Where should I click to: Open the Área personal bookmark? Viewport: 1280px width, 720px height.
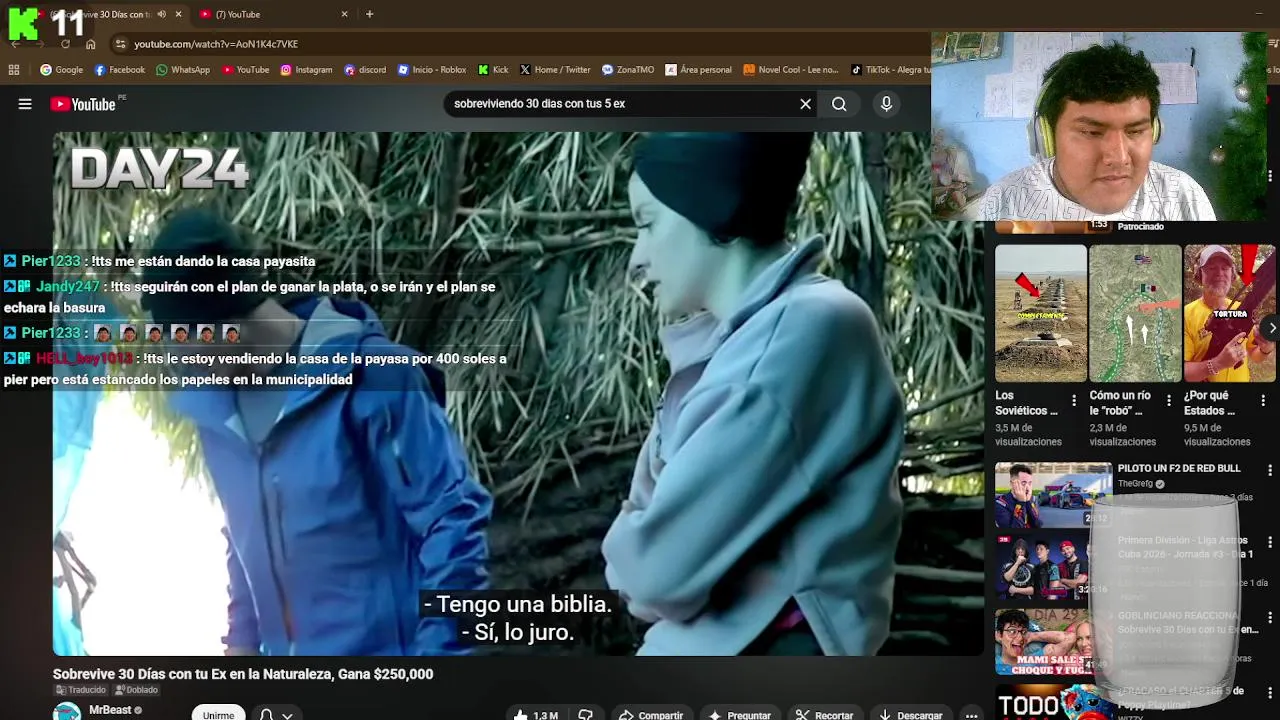[699, 70]
